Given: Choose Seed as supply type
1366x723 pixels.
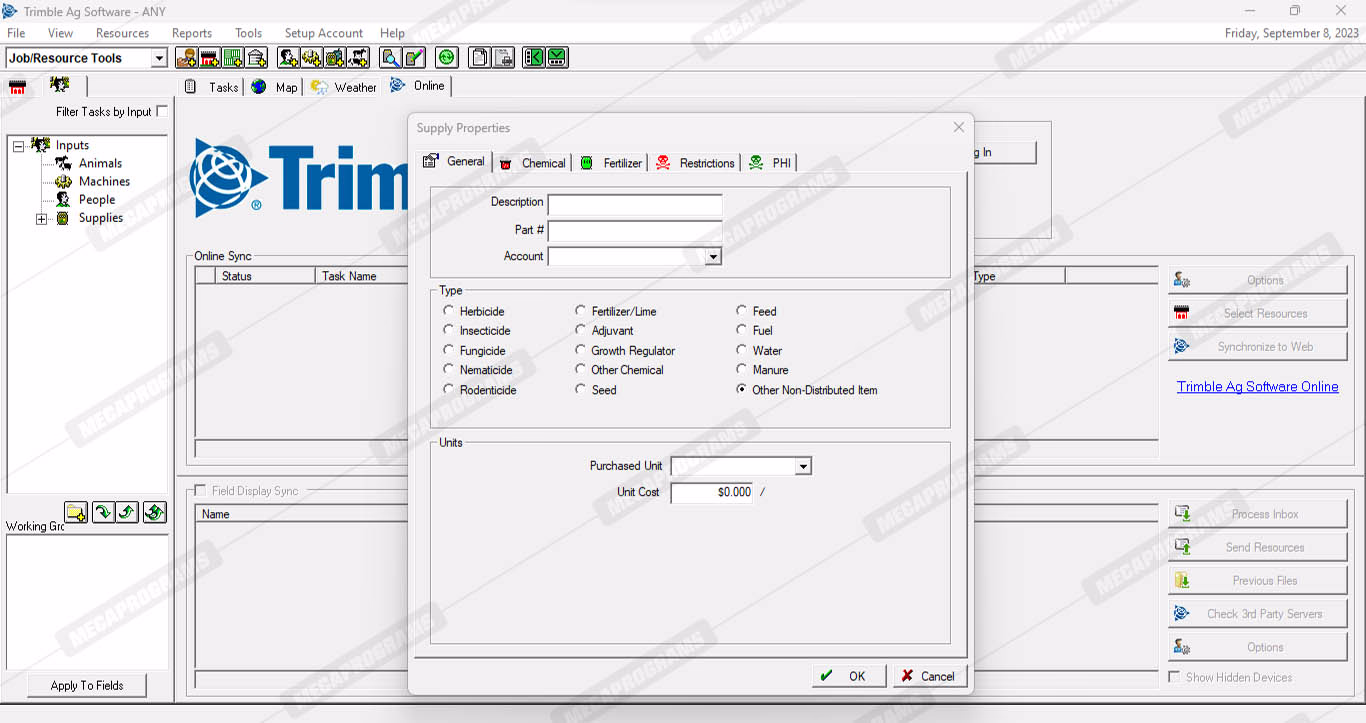Looking at the screenshot, I should point(581,389).
